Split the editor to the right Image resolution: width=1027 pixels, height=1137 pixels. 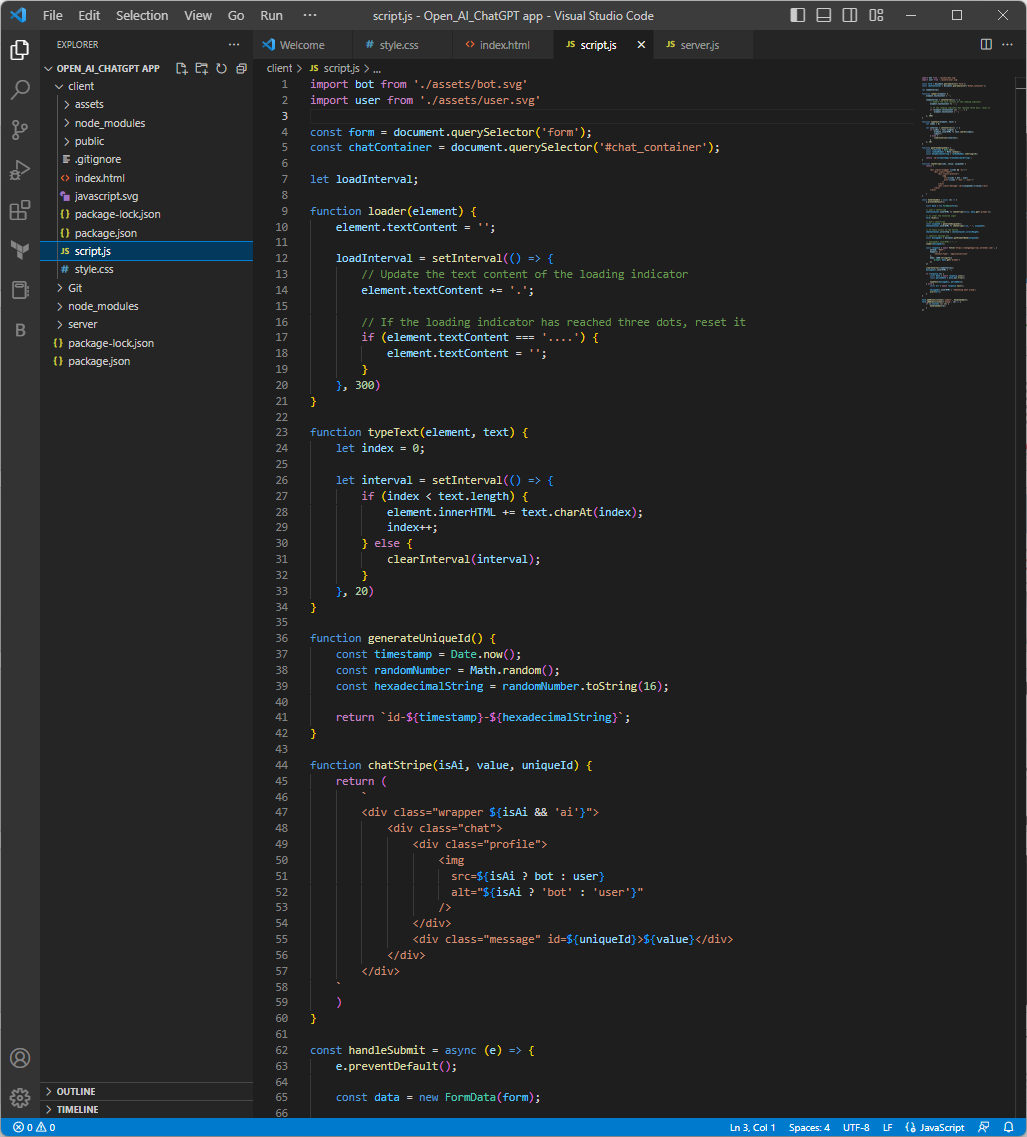[x=986, y=44]
